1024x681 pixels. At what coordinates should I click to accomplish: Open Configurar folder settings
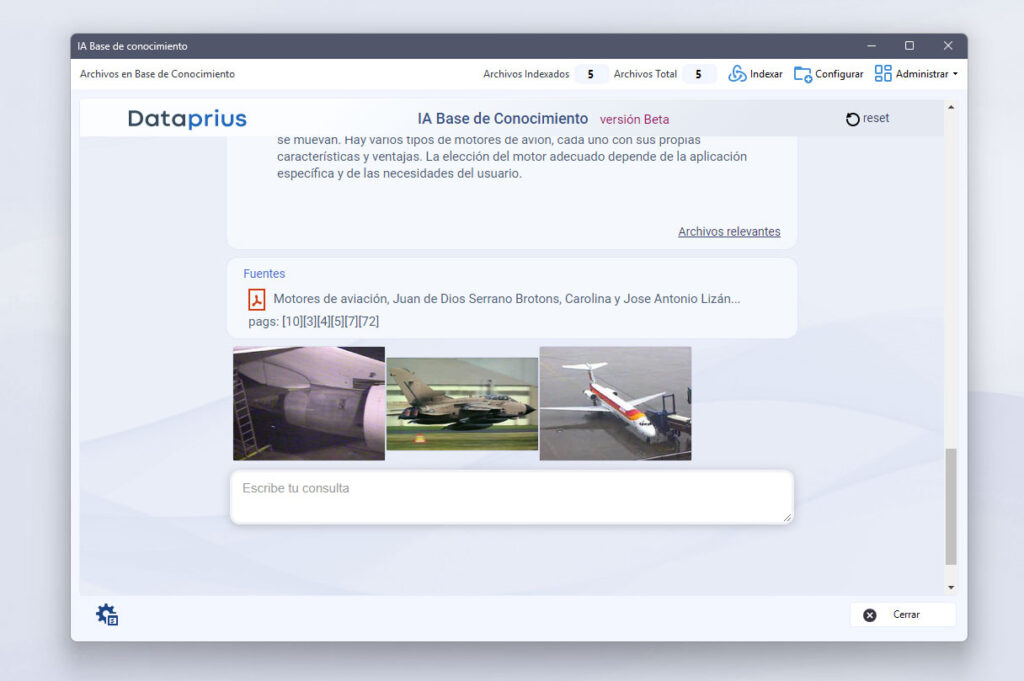click(803, 74)
